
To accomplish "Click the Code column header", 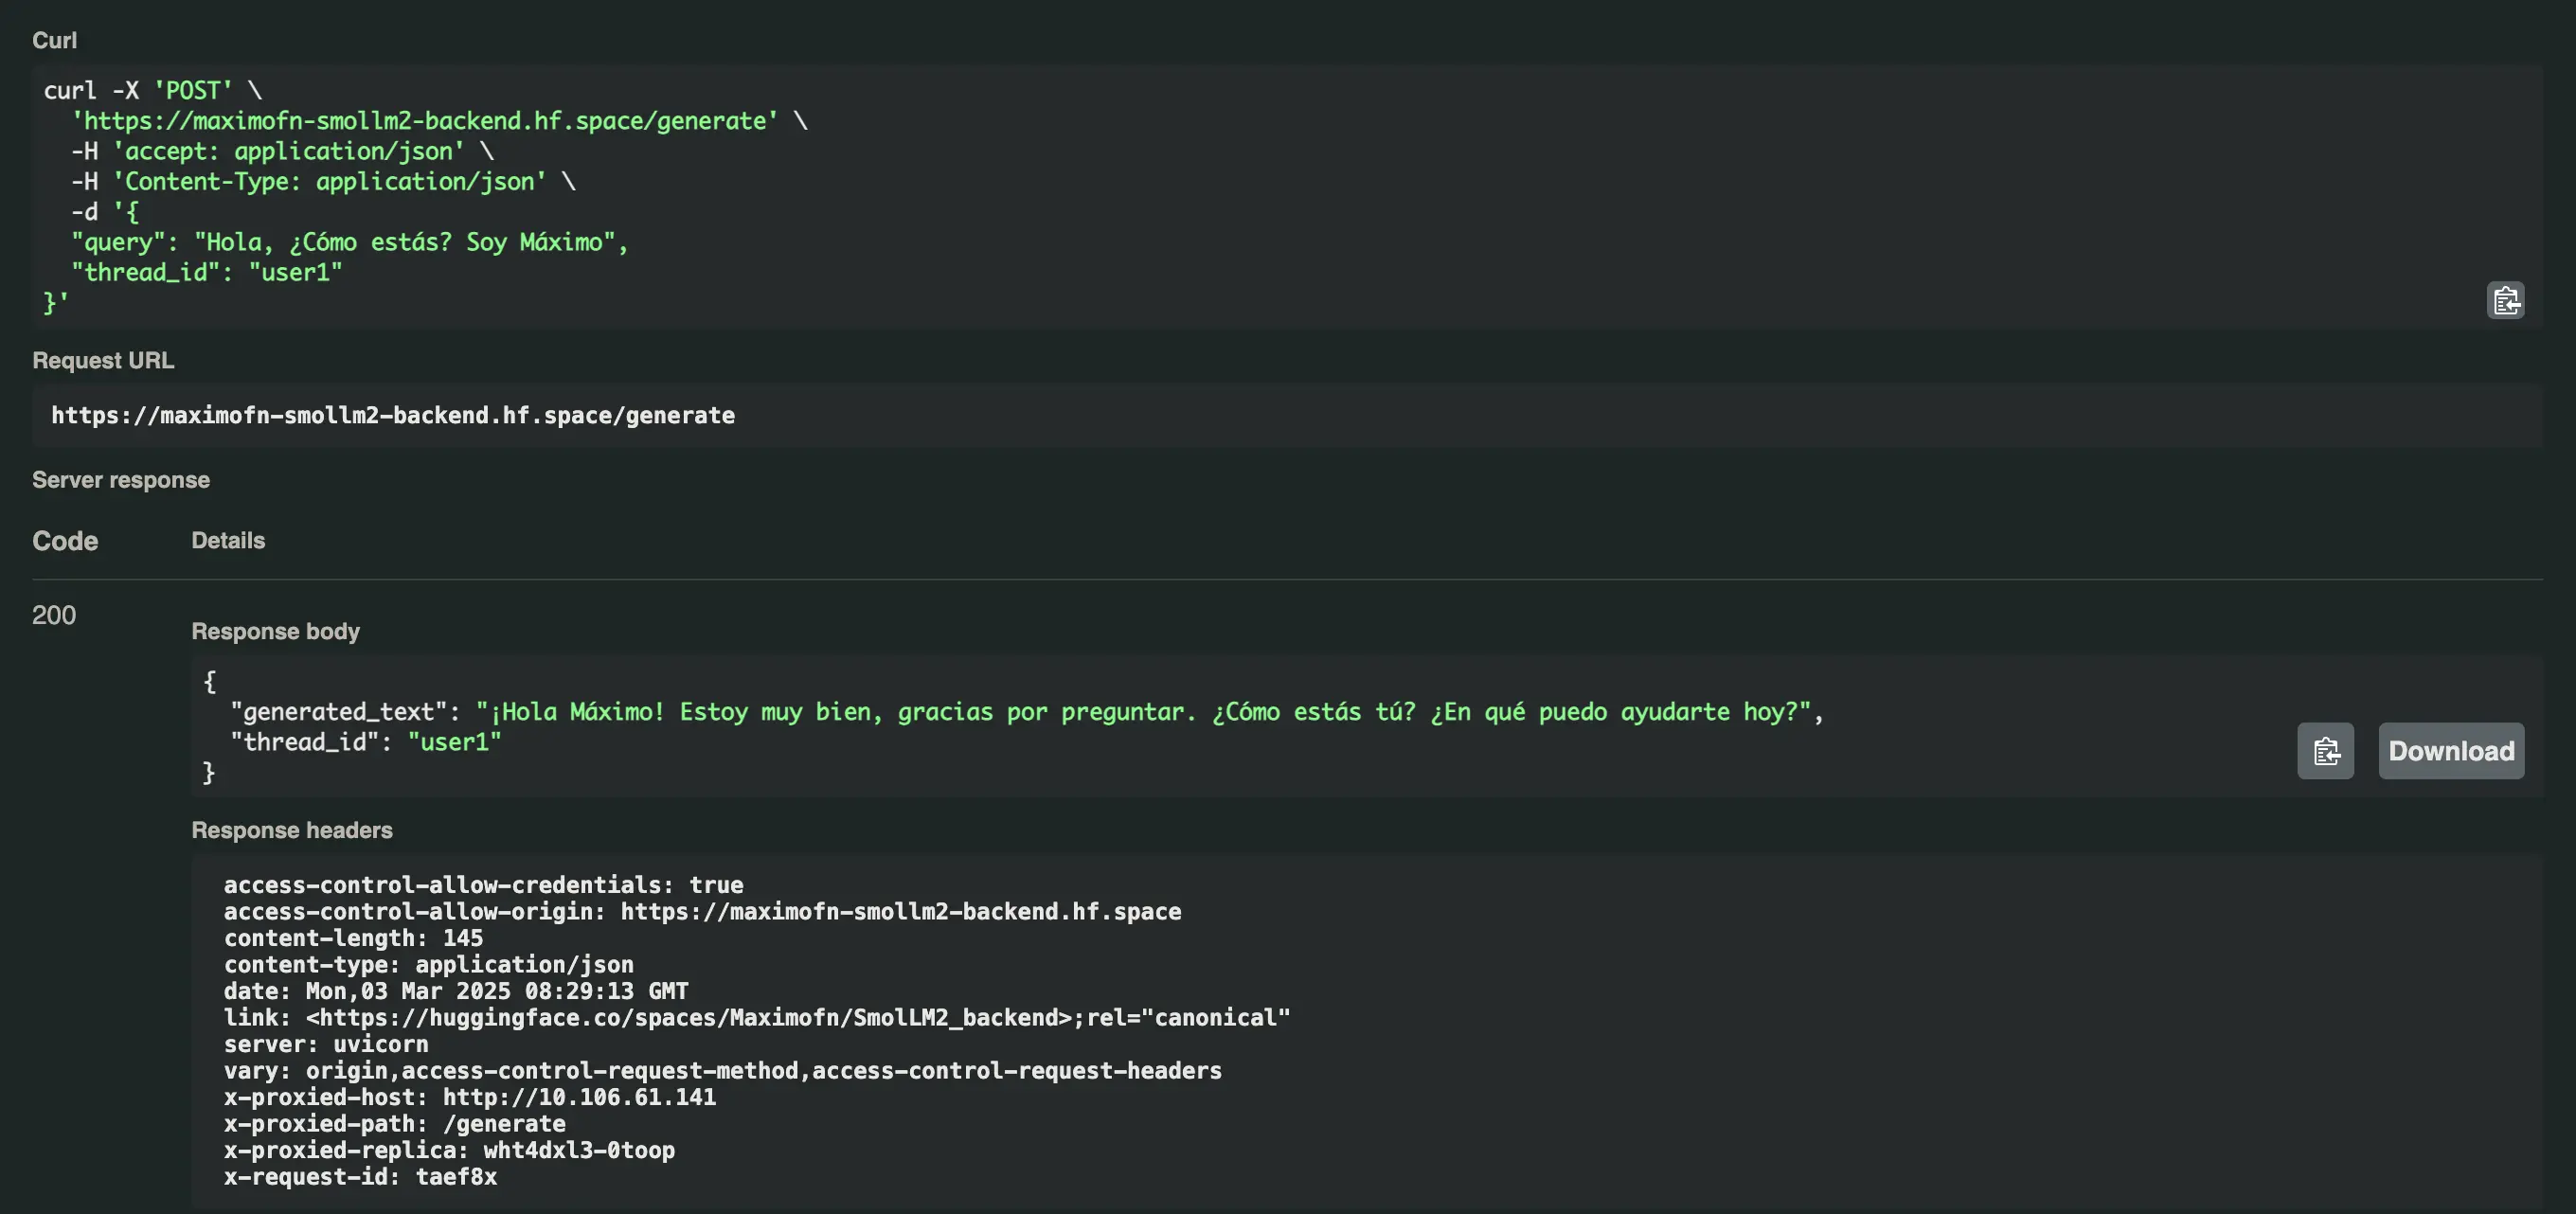I will point(65,541).
